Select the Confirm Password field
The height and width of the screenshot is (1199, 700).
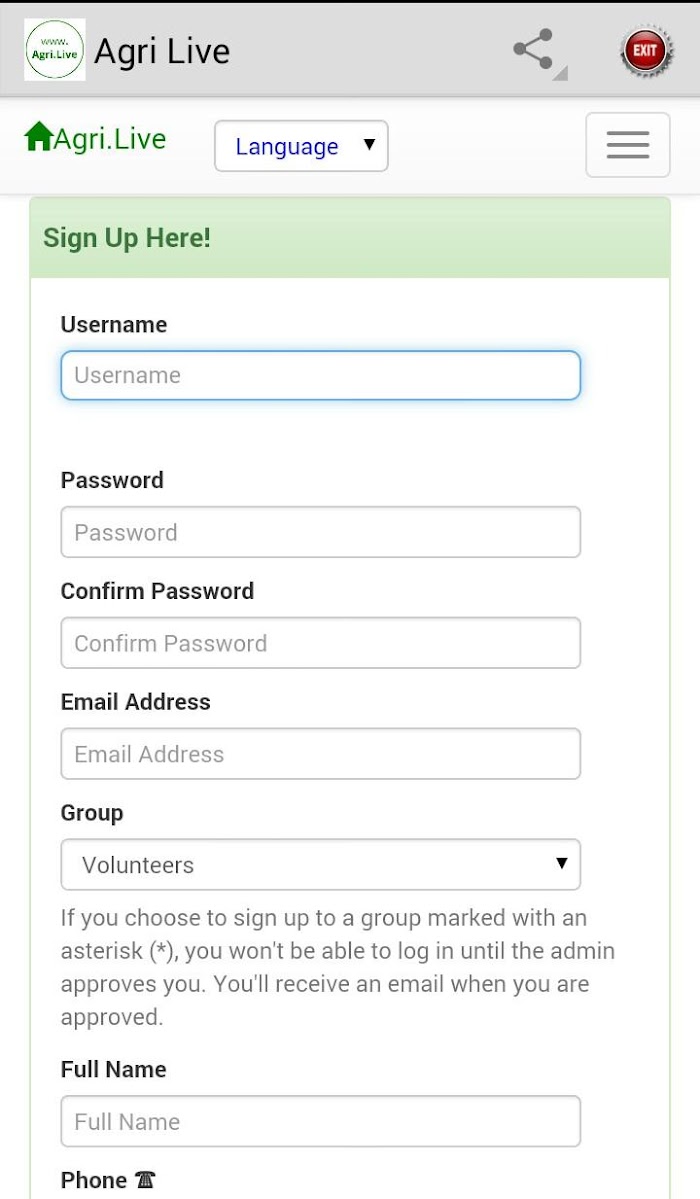tap(321, 642)
